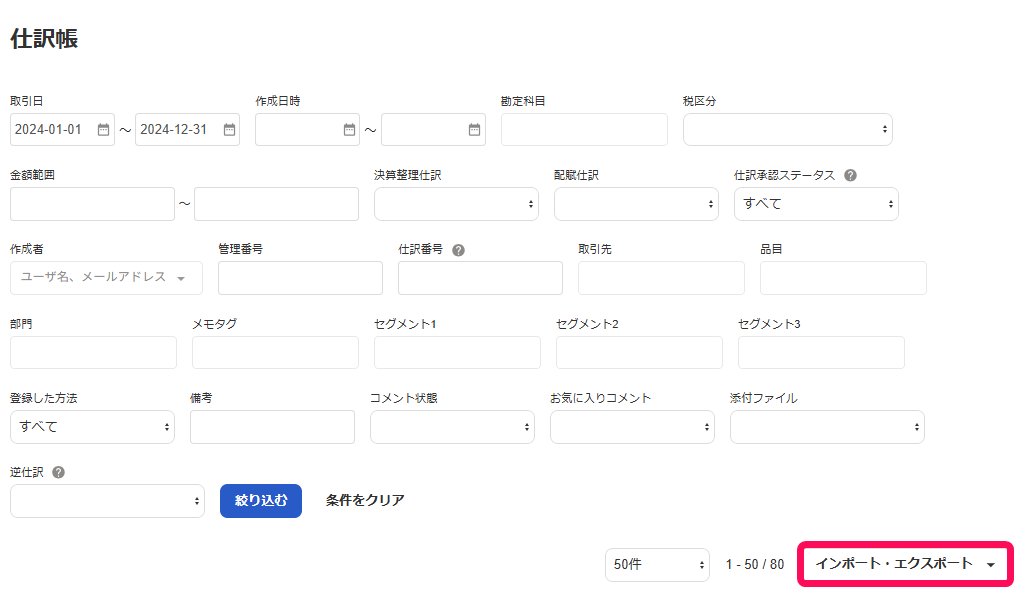Click the セグメント2 input field
The width and height of the screenshot is (1025, 595).
pos(639,352)
